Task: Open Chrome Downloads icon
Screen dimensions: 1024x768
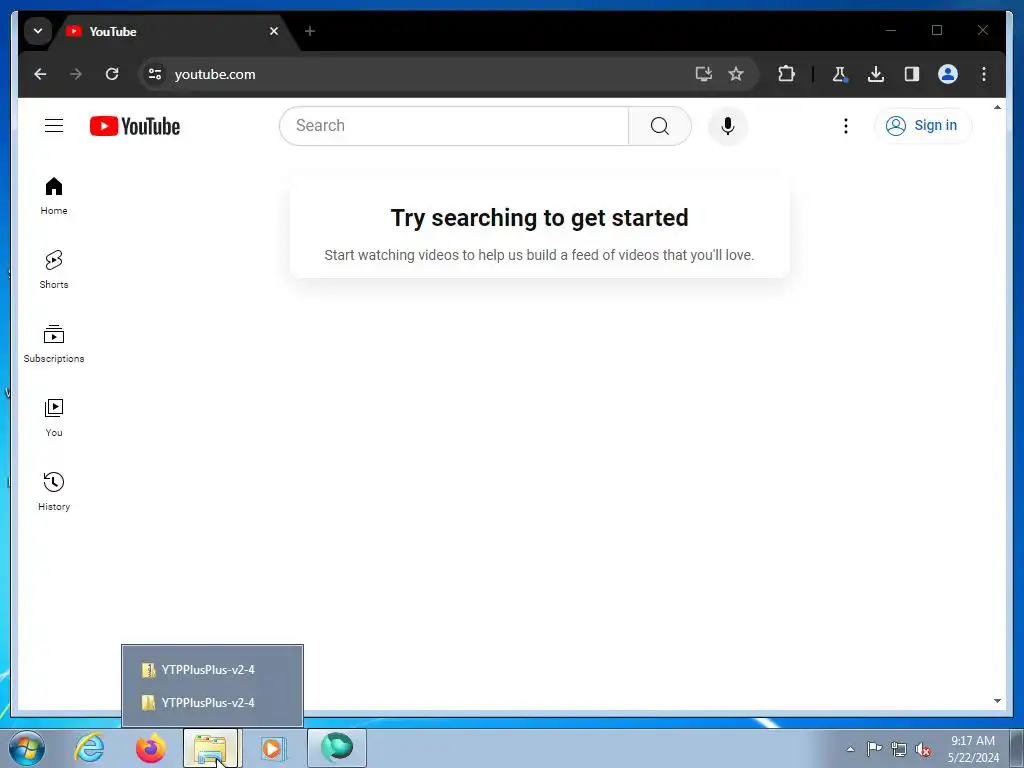Action: [876, 74]
